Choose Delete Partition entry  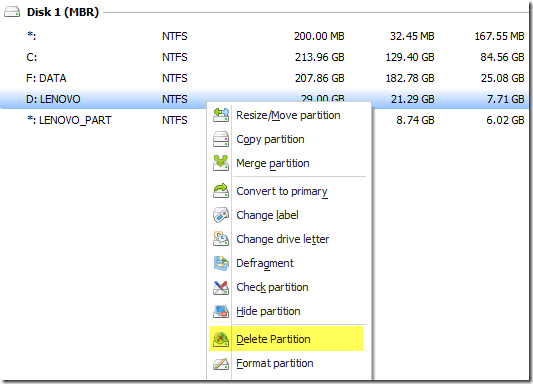click(x=286, y=339)
